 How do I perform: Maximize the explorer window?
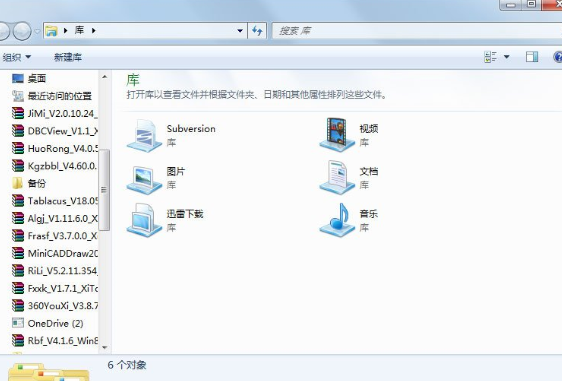click(531, 4)
